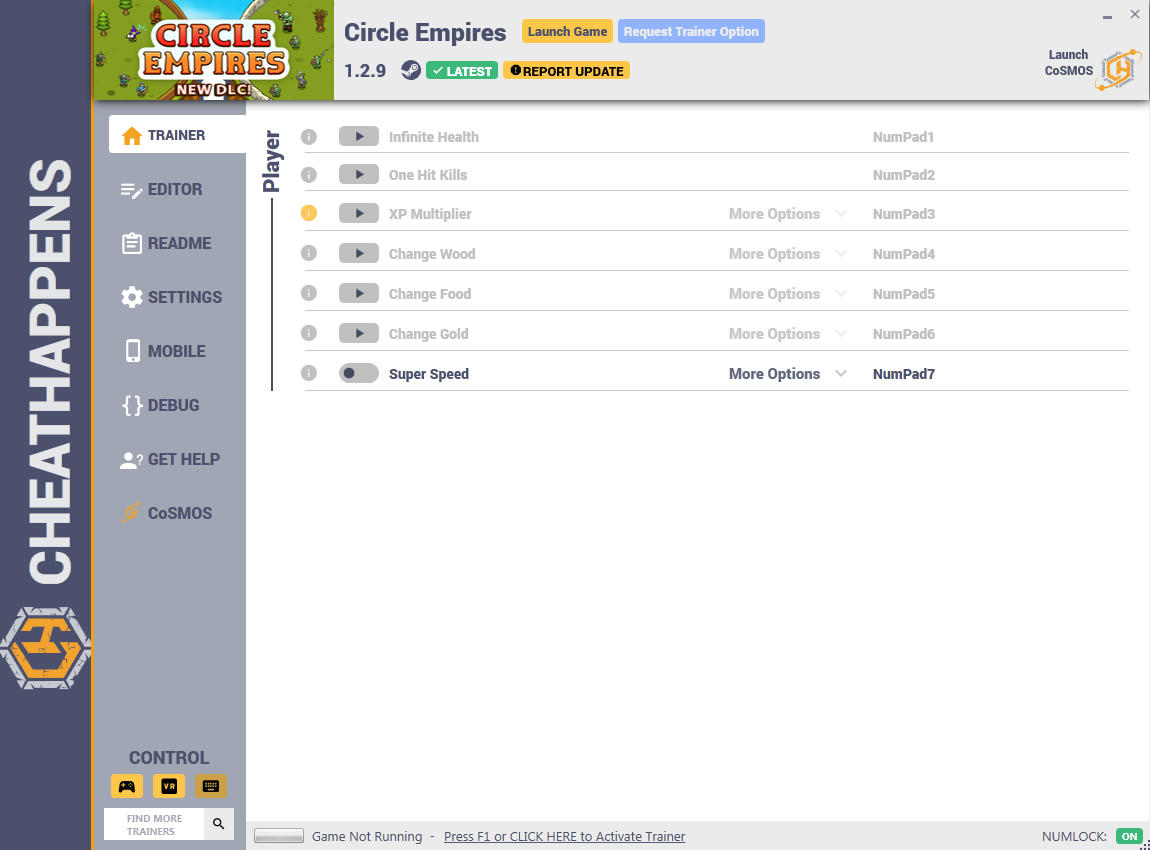Click the Circle Empires title text

click(425, 32)
